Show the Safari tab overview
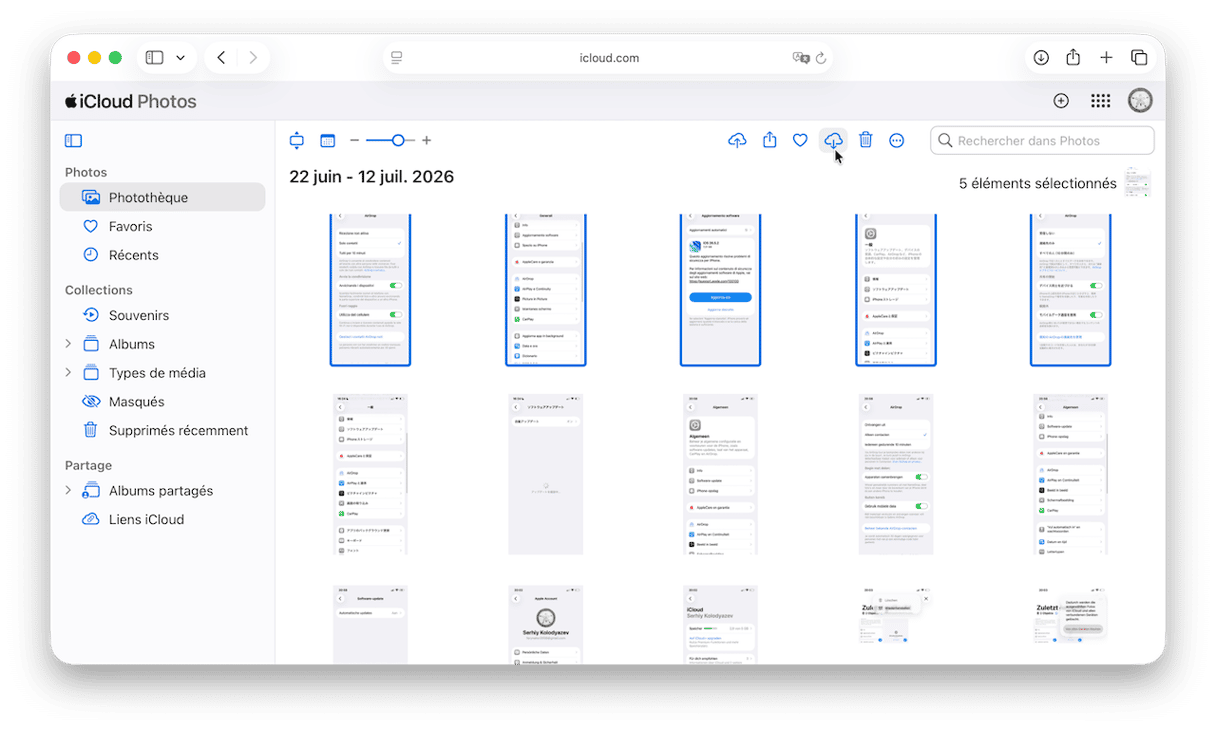This screenshot has width=1216, height=731. tap(1139, 58)
